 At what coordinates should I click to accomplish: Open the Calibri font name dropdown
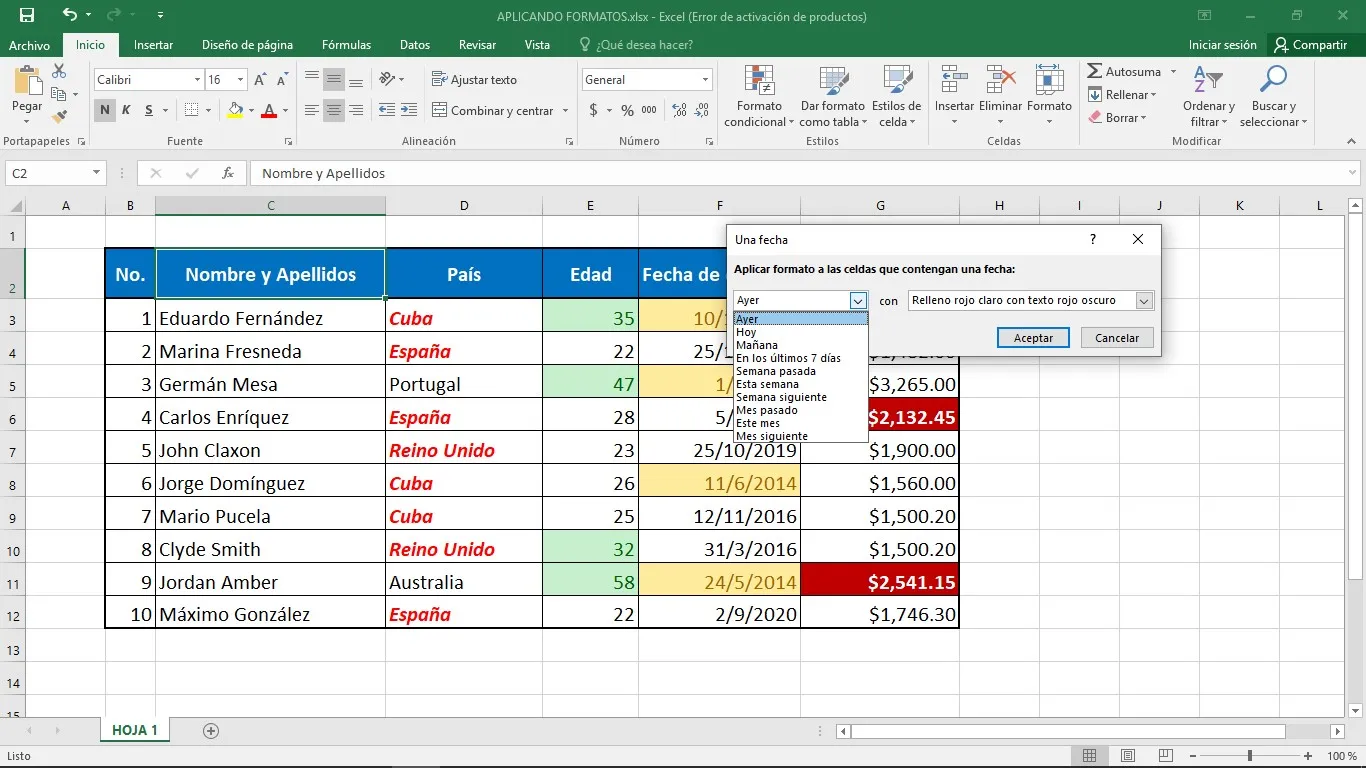[197, 80]
